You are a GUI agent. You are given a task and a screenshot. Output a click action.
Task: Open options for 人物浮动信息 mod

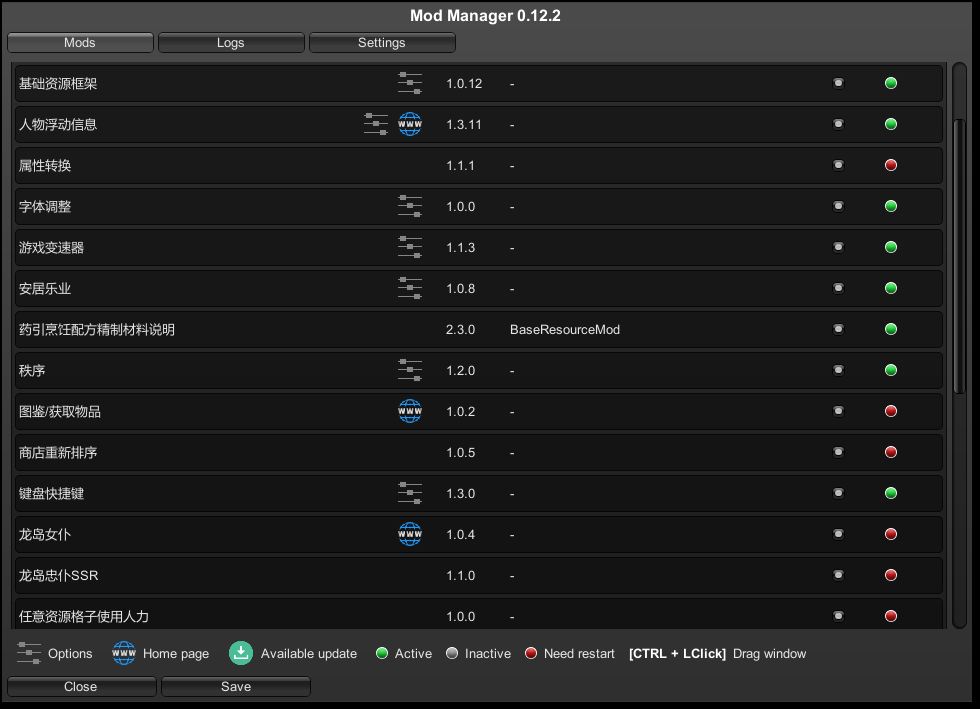click(376, 124)
